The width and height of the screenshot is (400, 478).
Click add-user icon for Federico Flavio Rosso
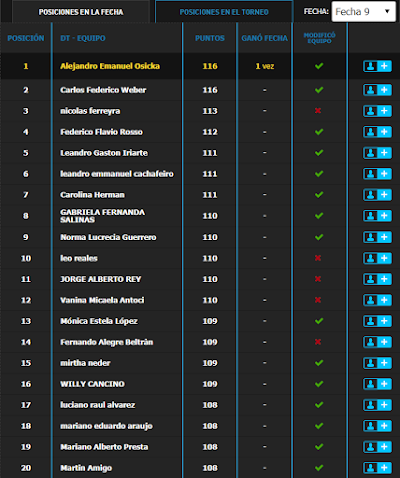point(377,132)
